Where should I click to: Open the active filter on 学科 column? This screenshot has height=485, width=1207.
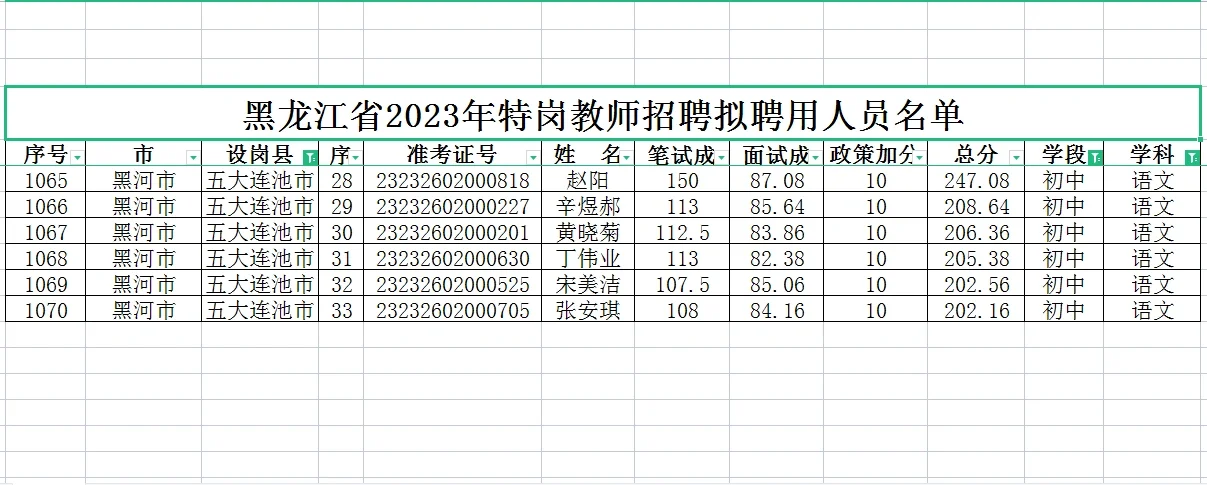click(x=1192, y=157)
